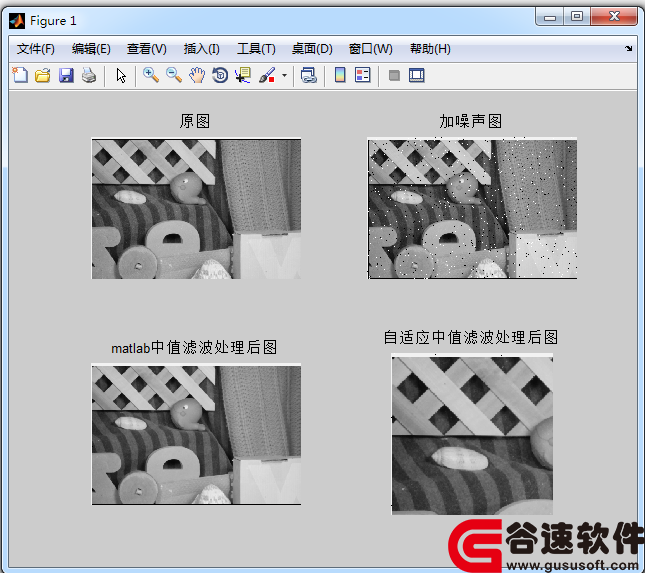
Task: Open the 帮助(H) menu
Action: point(430,49)
